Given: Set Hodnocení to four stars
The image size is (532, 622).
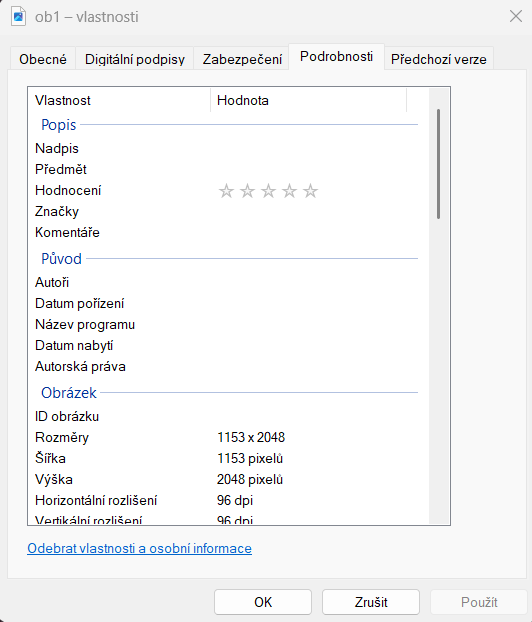Looking at the screenshot, I should [289, 191].
